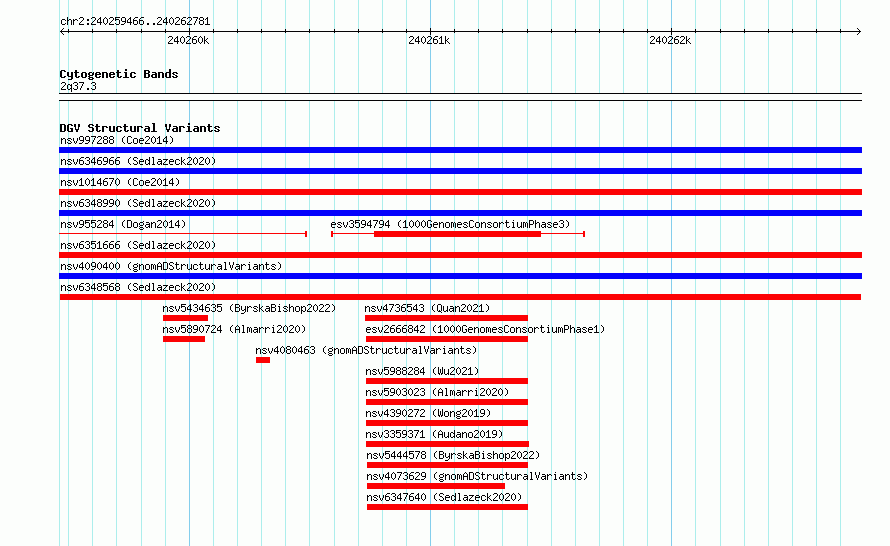The image size is (890, 546).
Task: Click nsv5988284 (Wu2021) label
Action: point(422,371)
